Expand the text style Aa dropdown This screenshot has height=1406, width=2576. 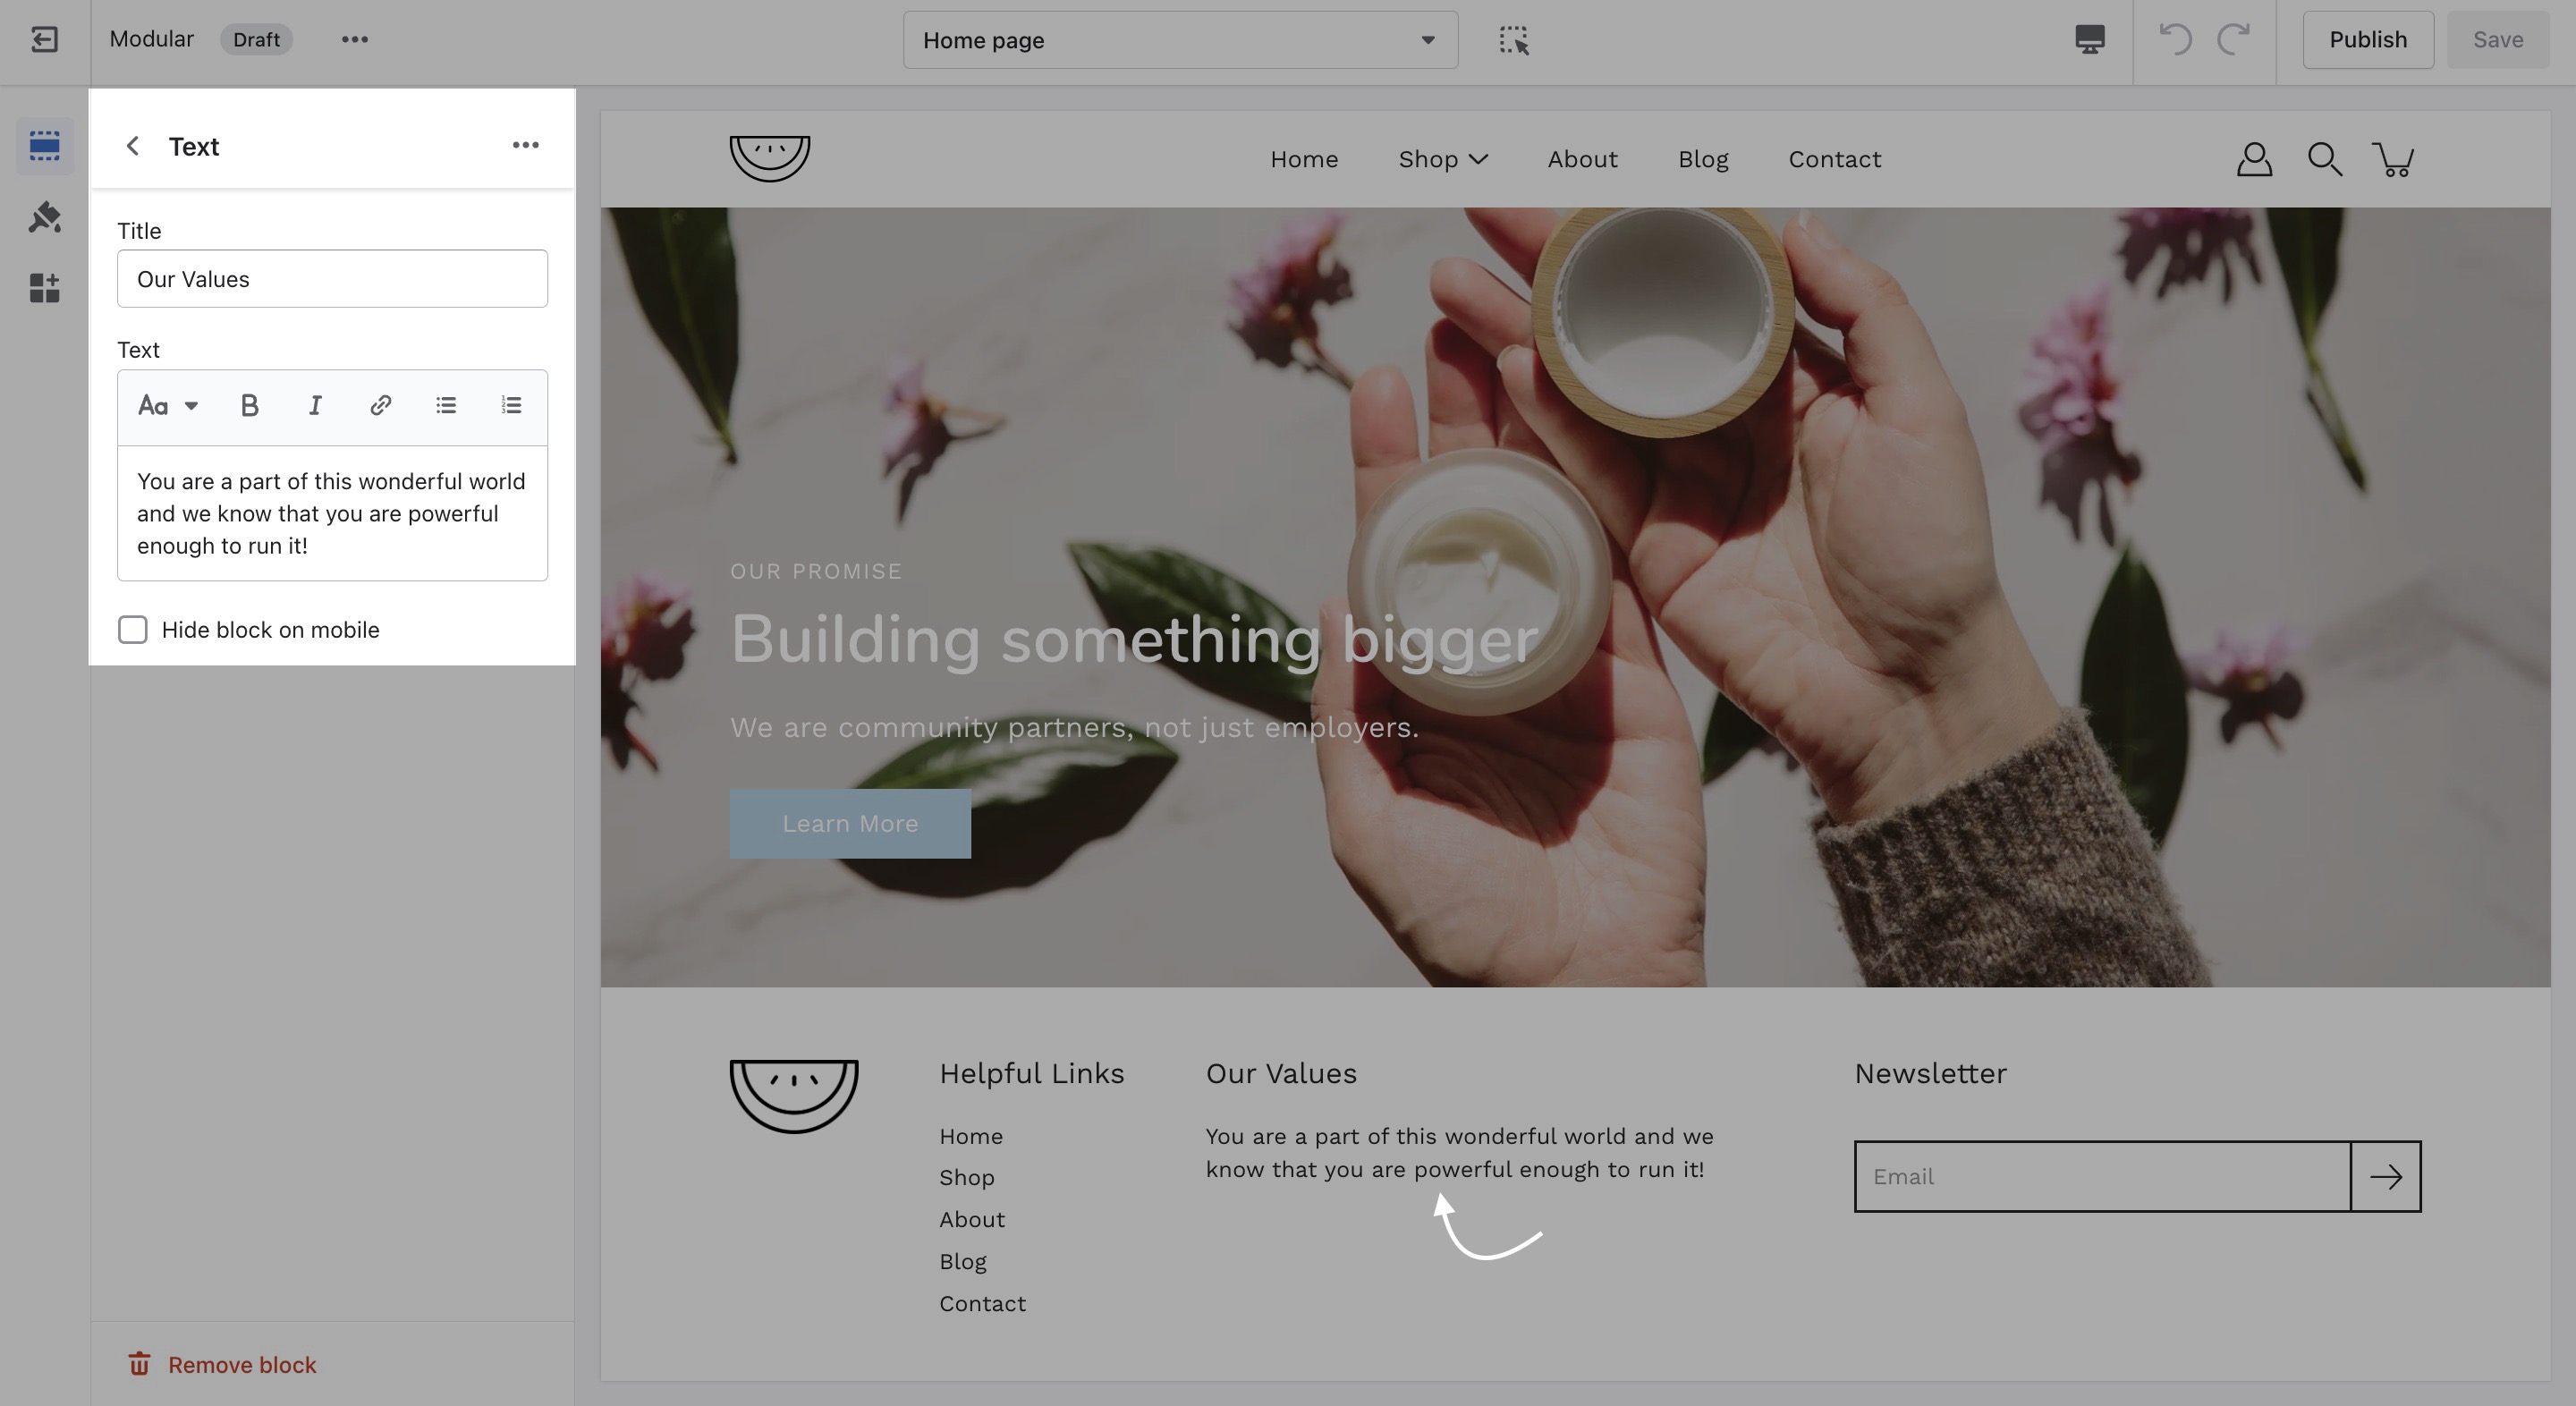pyautogui.click(x=168, y=405)
